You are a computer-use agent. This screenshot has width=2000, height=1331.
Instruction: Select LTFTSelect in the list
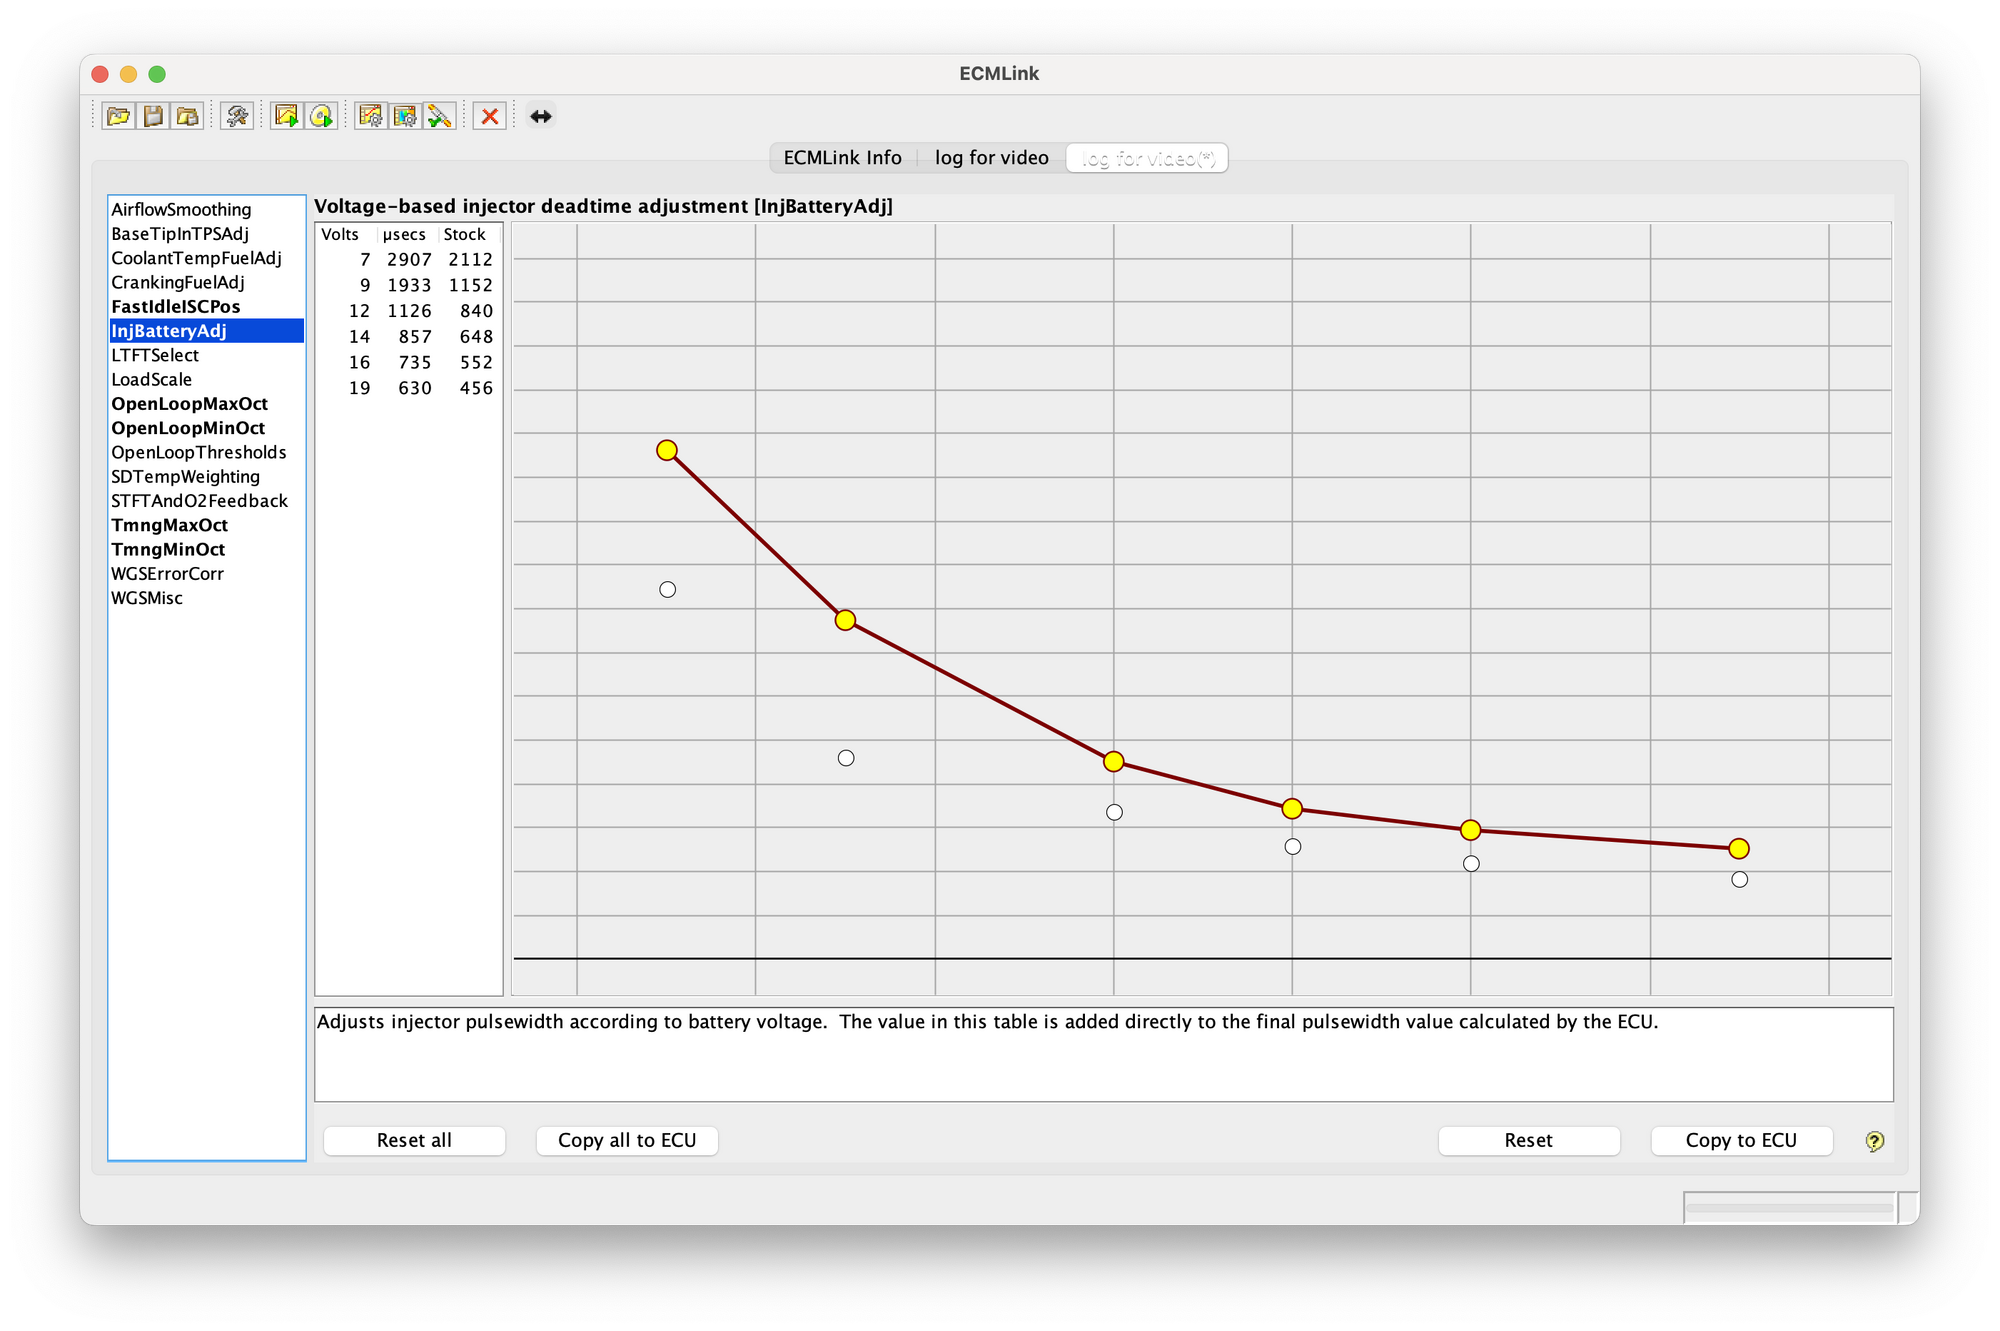206,355
